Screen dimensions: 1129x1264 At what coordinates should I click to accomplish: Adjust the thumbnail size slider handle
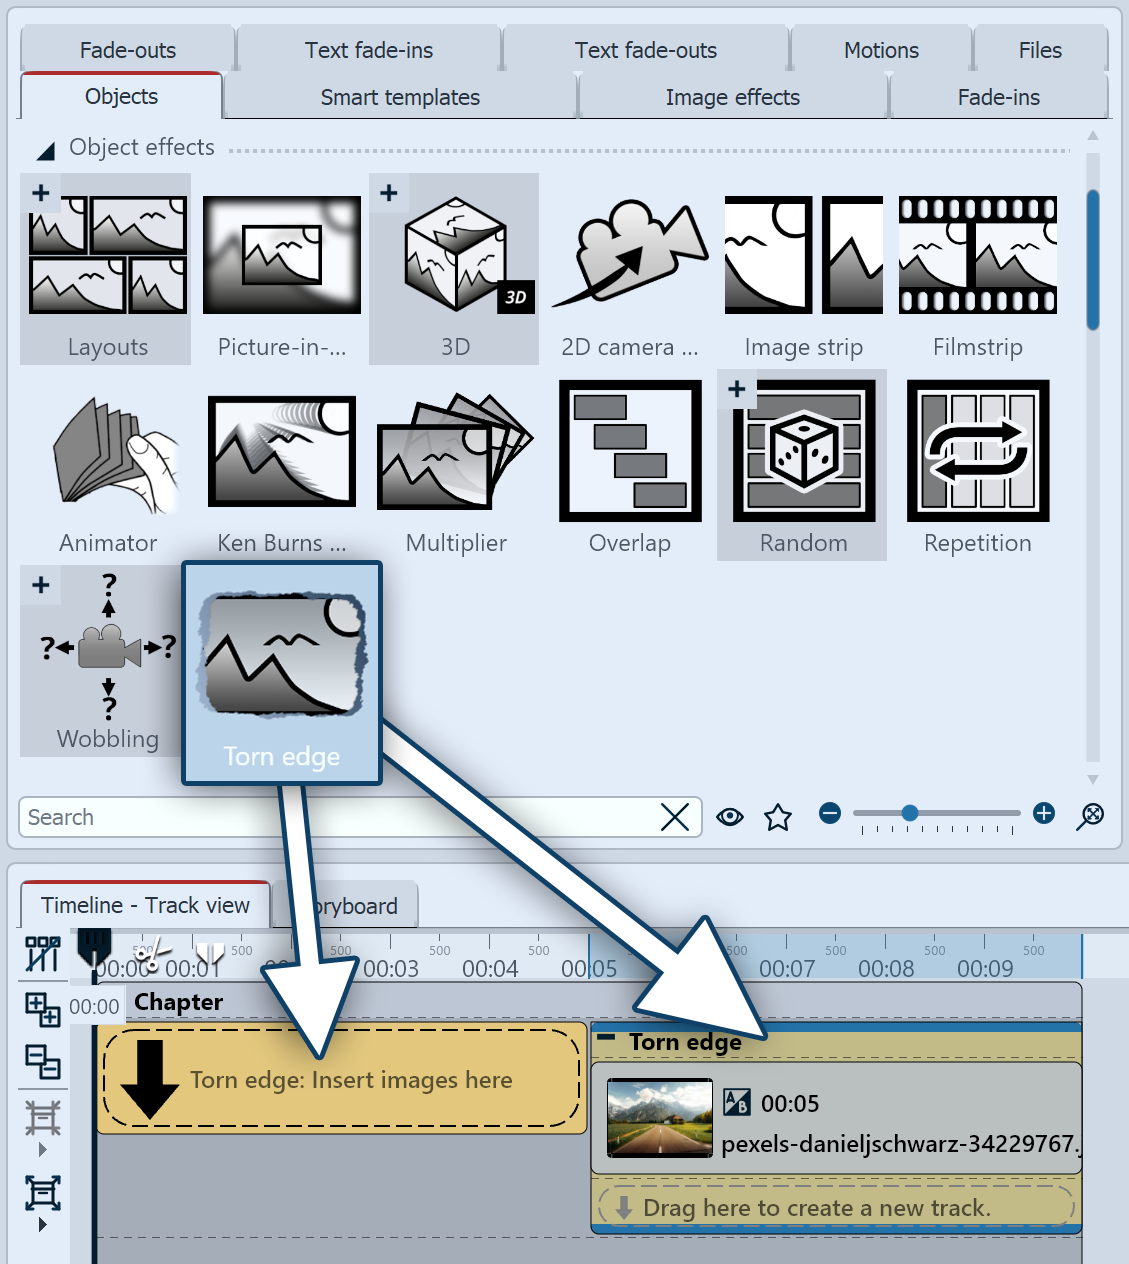(x=909, y=813)
